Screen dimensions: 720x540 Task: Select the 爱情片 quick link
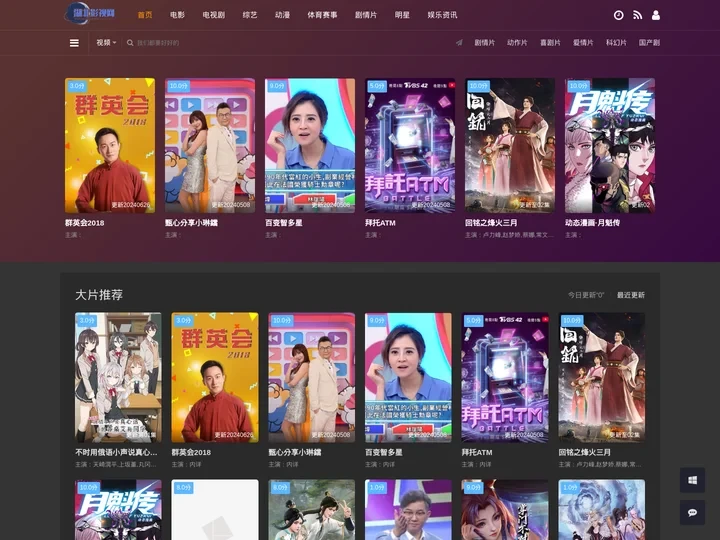(x=583, y=43)
